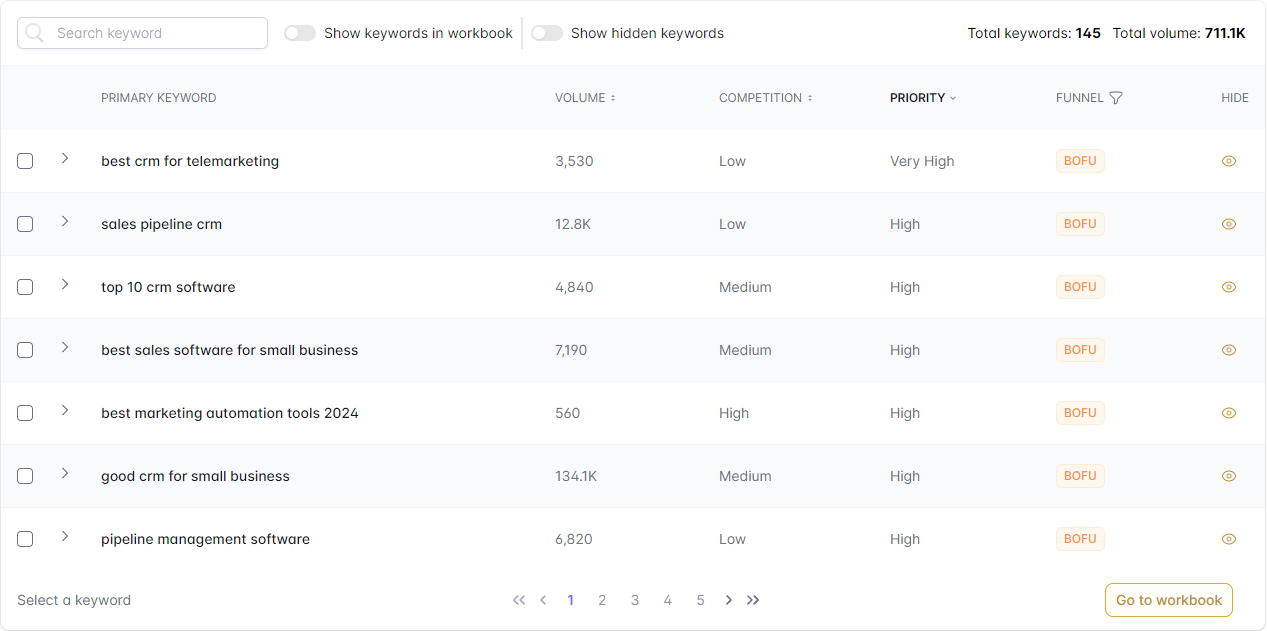Enable 'Show keywords in workbook'
Image resolution: width=1267 pixels, height=631 pixels.
click(x=299, y=33)
